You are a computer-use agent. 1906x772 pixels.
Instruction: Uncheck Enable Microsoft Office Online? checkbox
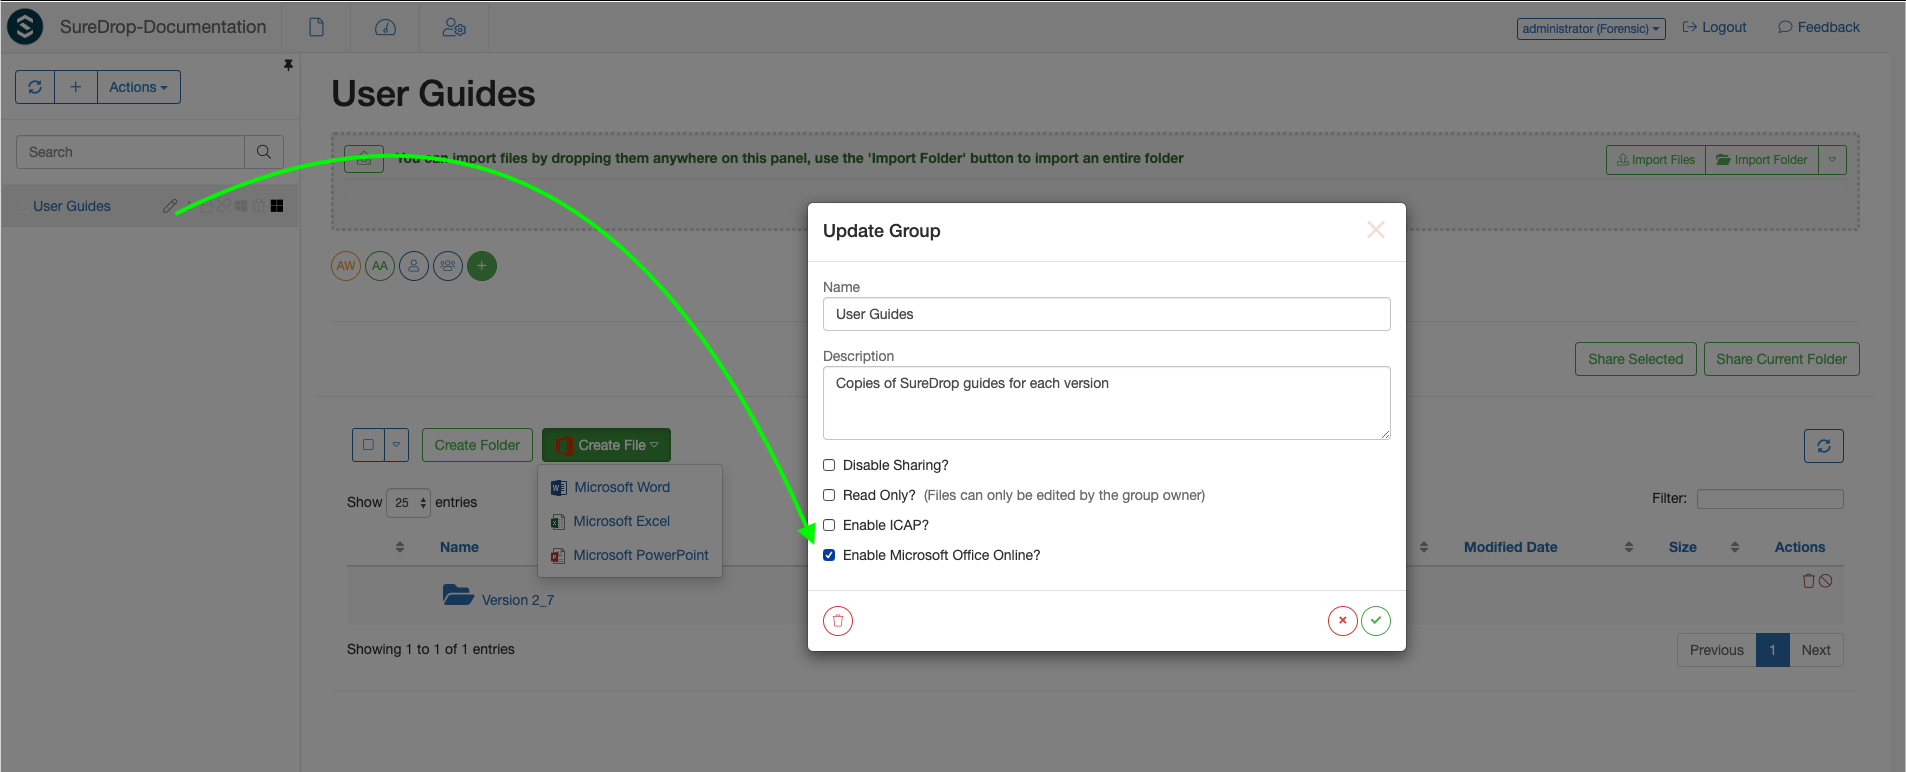(x=829, y=555)
